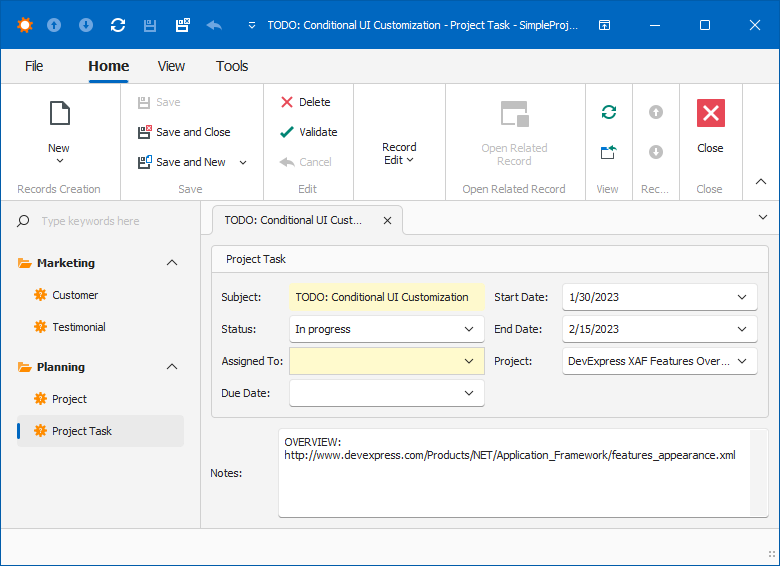
Task: Click the navigation search magnifier icon
Action: [23, 221]
